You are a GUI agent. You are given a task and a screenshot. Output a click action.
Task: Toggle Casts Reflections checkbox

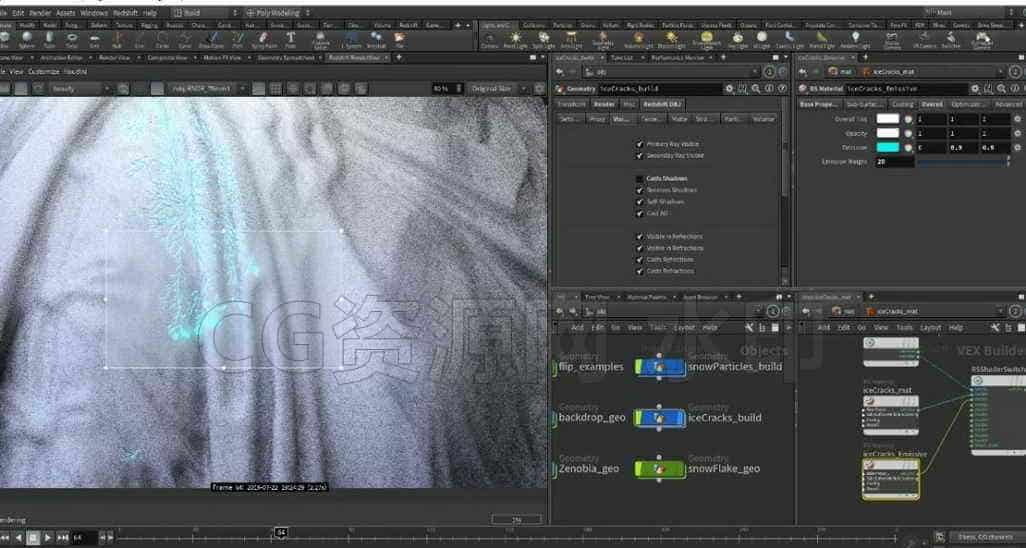tap(640, 260)
